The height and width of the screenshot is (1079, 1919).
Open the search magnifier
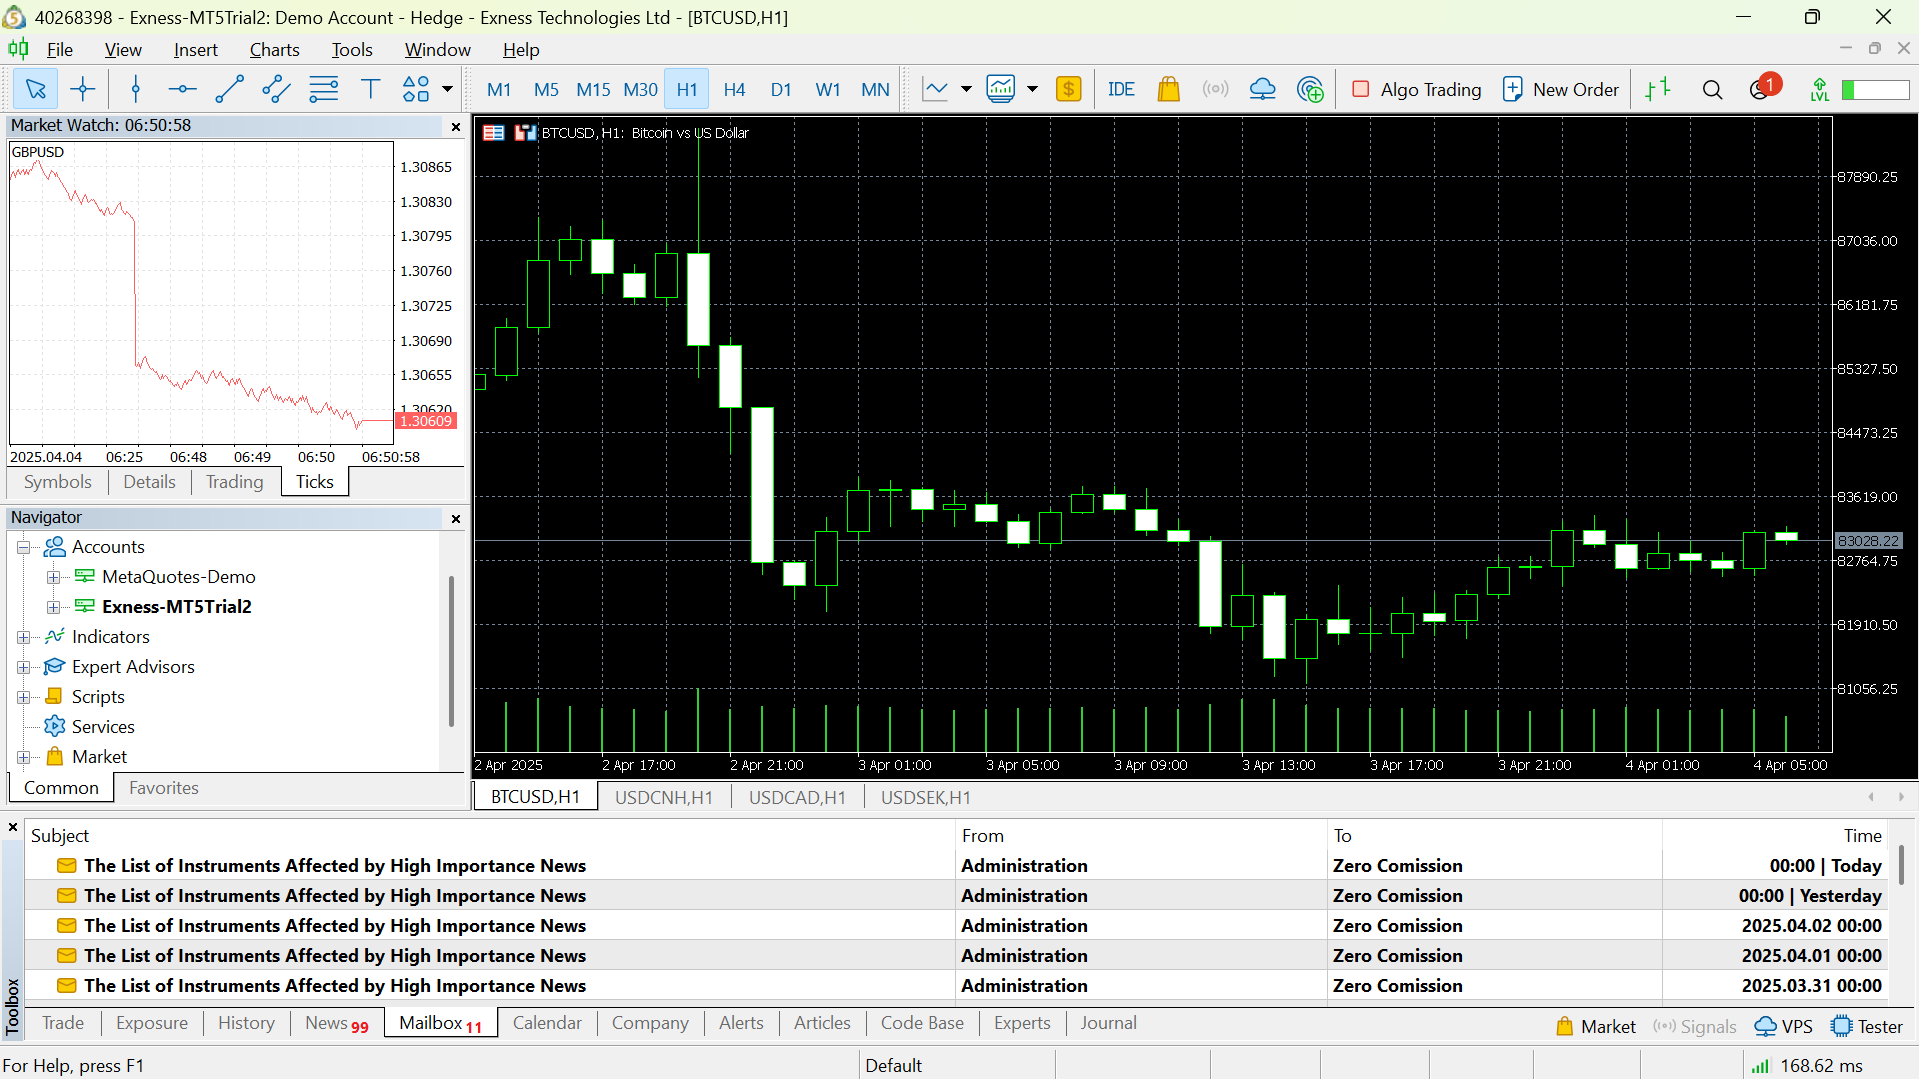(1712, 90)
